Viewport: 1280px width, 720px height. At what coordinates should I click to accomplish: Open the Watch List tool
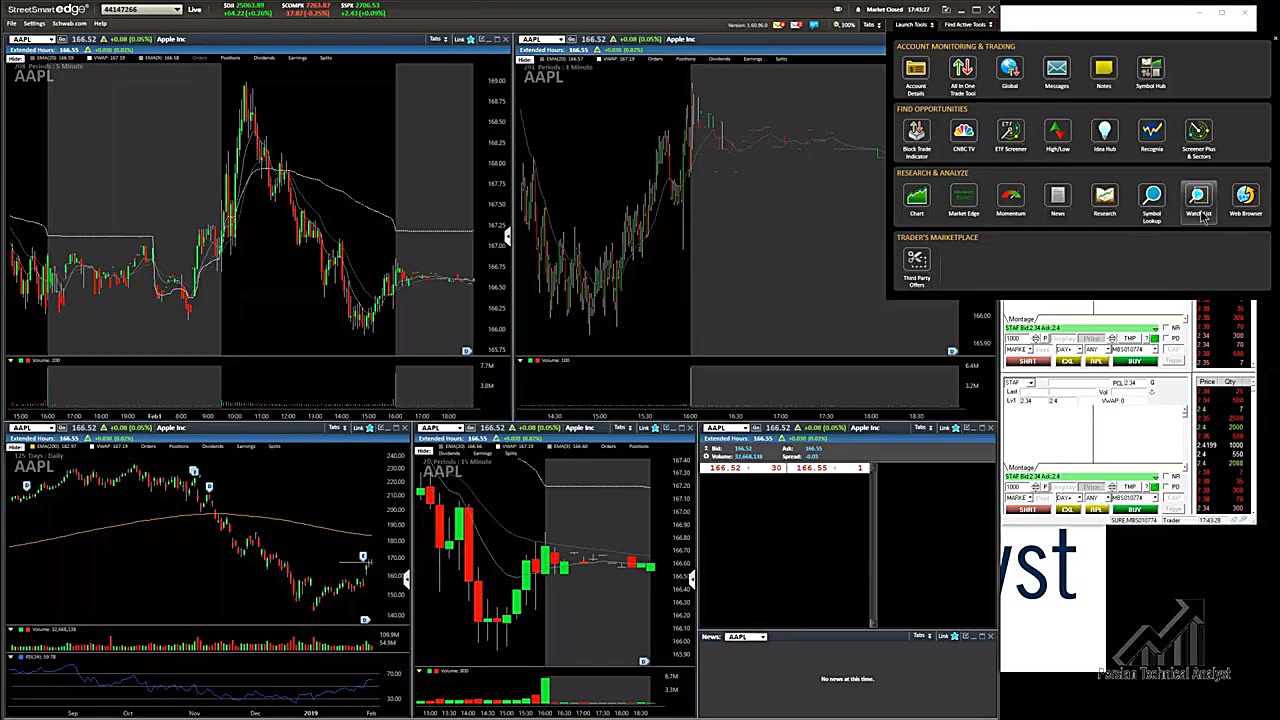(x=1198, y=200)
